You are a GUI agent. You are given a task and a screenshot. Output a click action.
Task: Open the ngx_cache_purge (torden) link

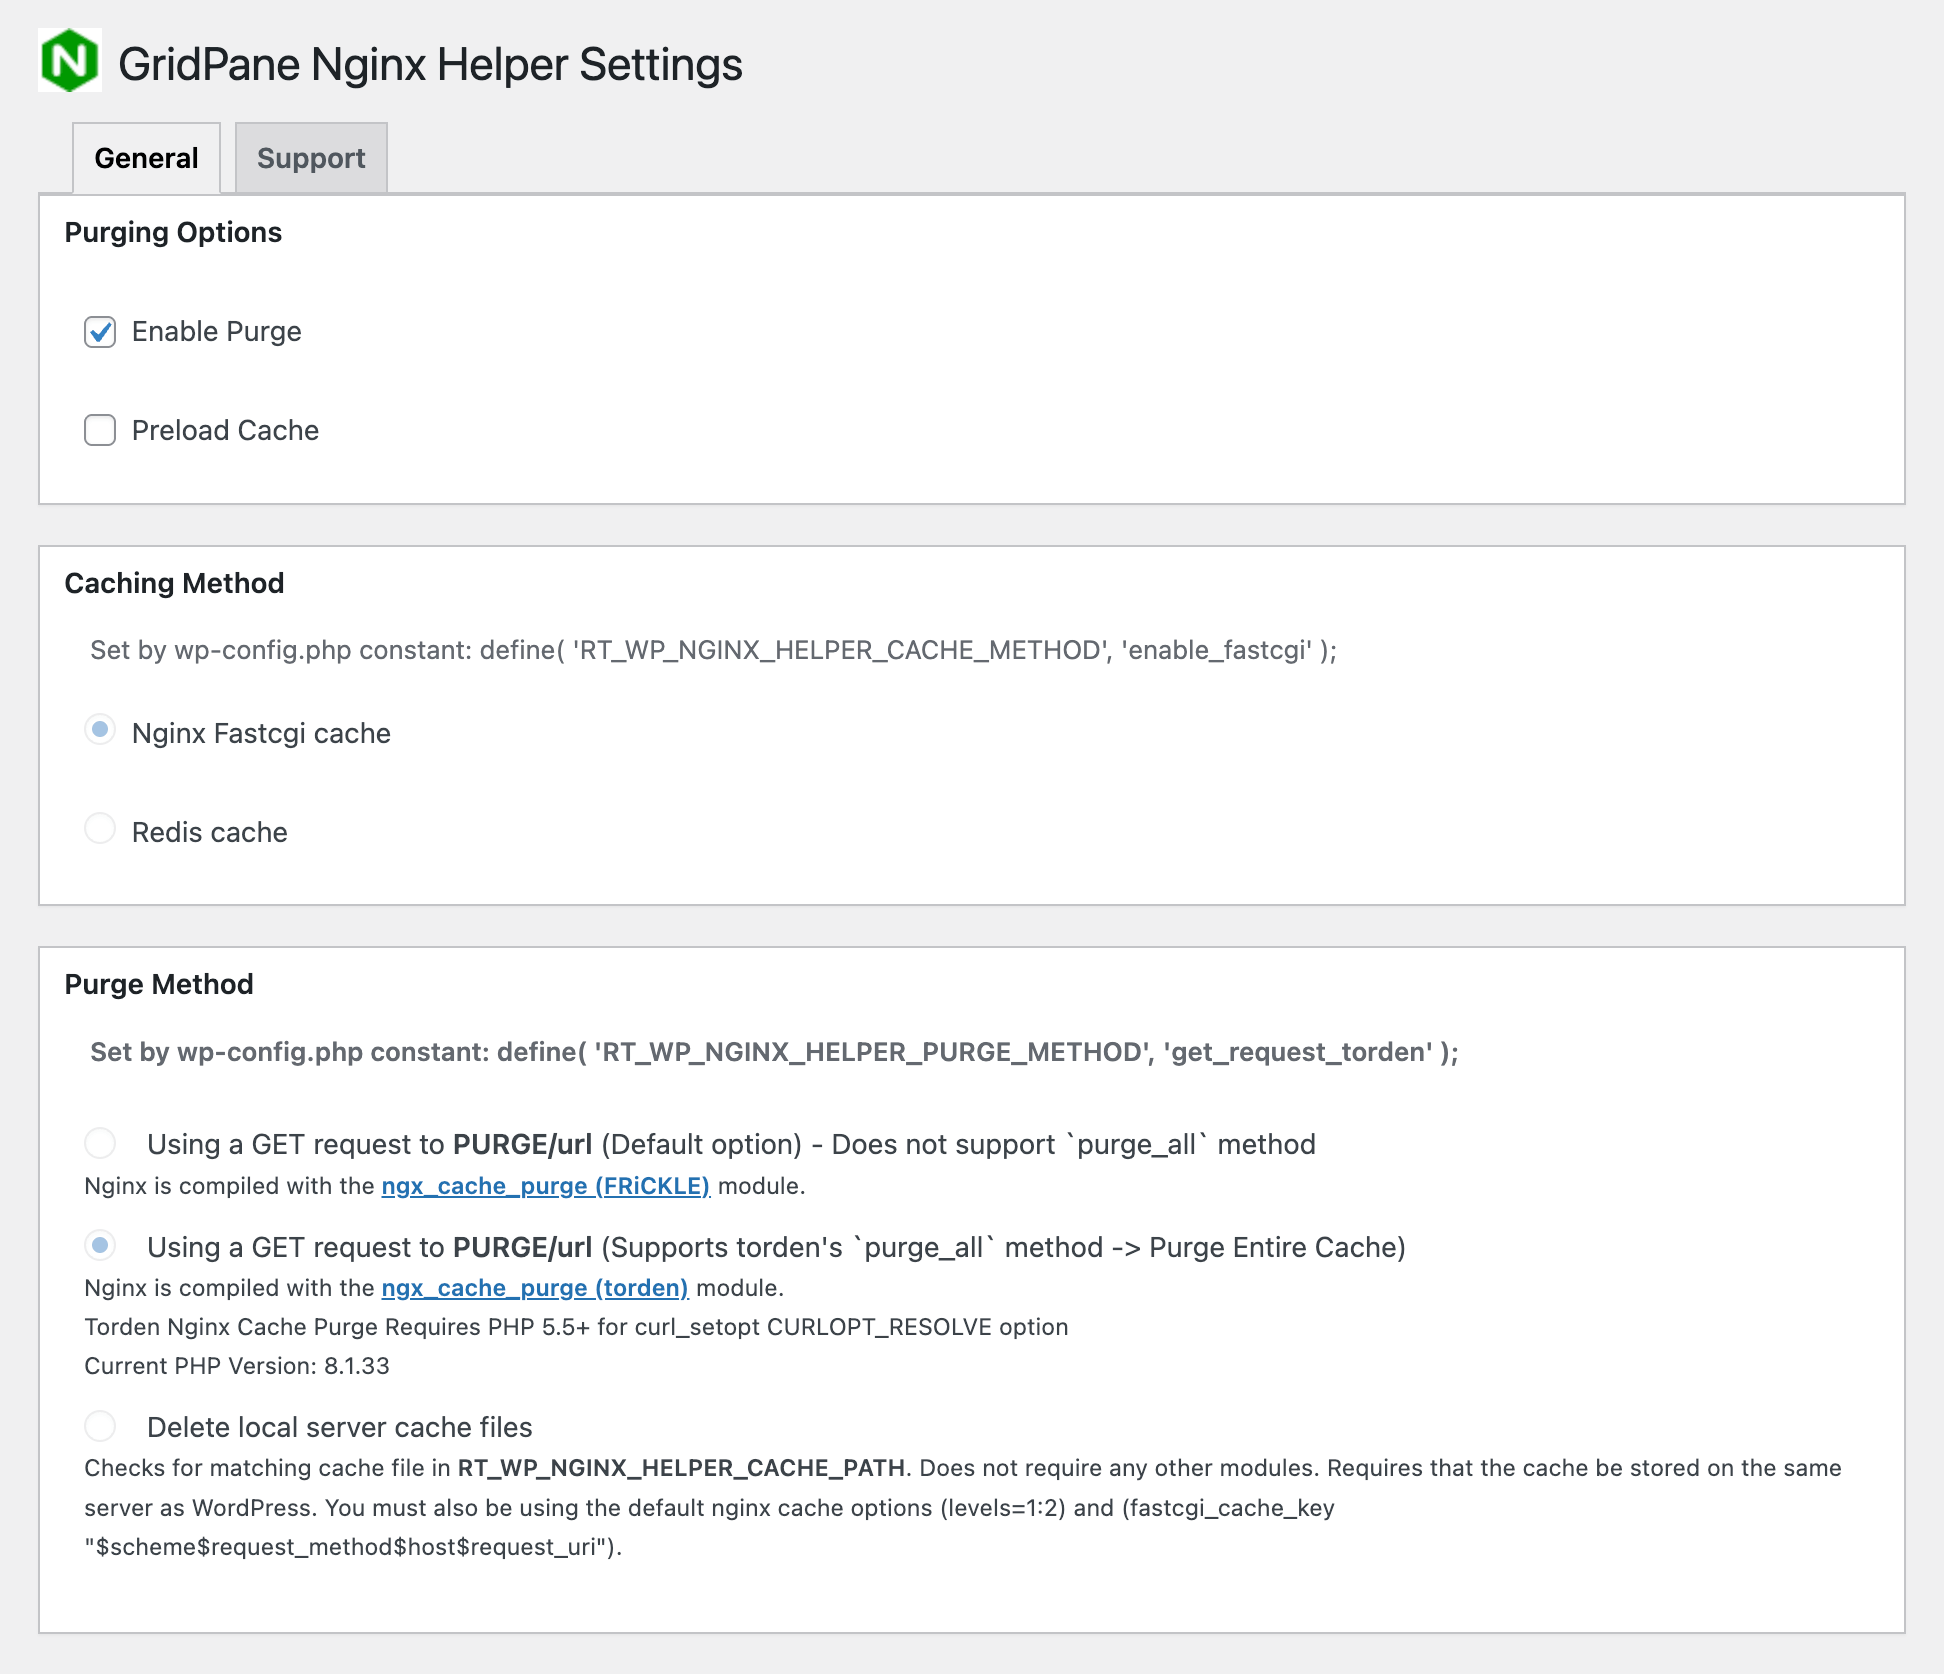[534, 1288]
